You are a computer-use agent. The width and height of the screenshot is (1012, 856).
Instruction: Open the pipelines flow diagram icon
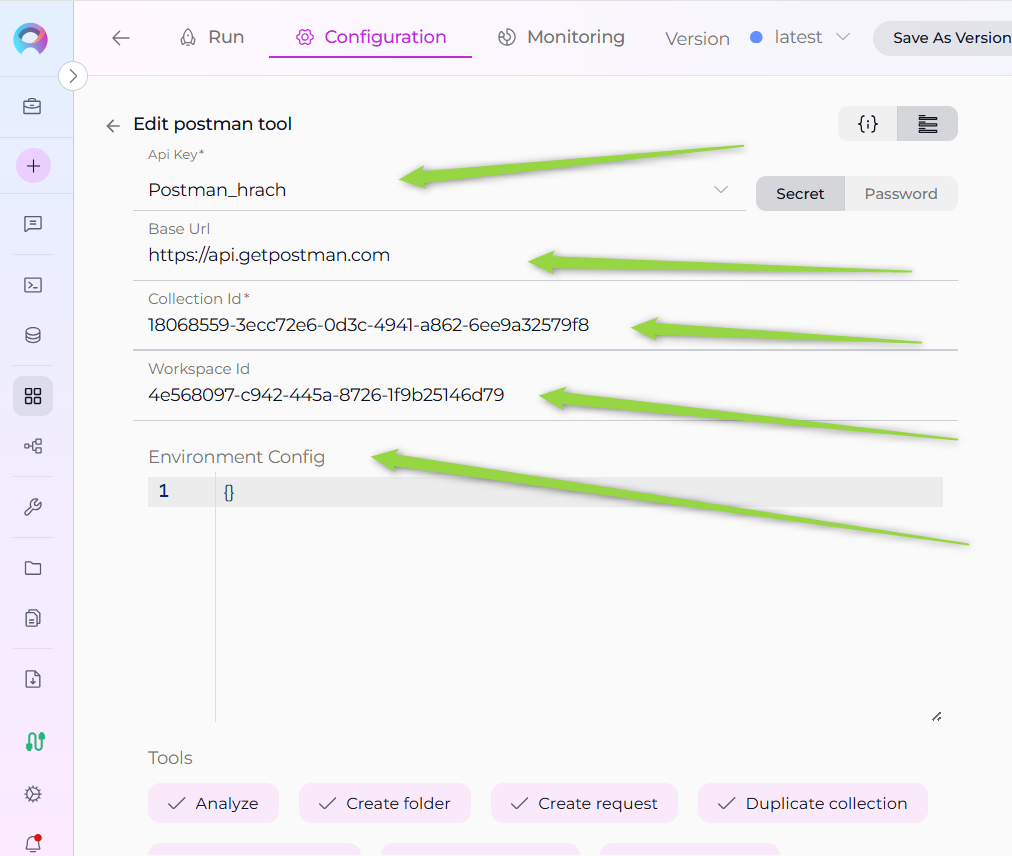tap(33, 446)
